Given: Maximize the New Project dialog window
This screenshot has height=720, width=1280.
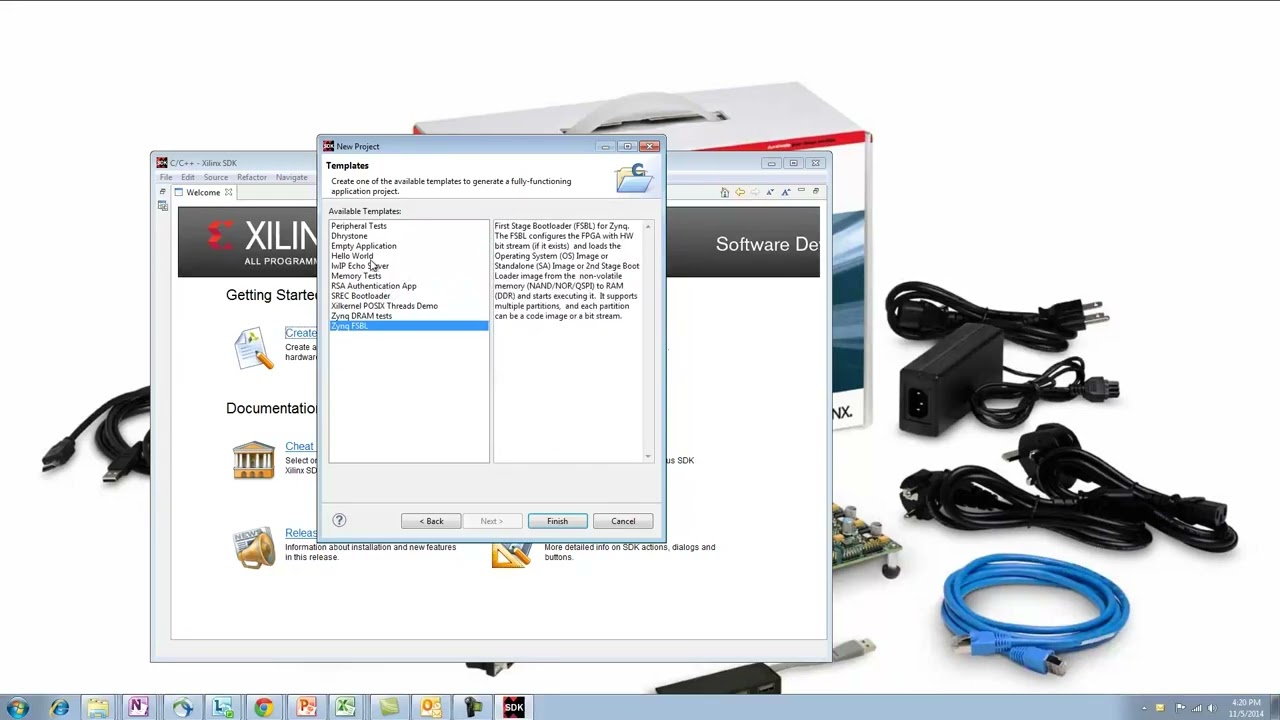Looking at the screenshot, I should pos(627,146).
